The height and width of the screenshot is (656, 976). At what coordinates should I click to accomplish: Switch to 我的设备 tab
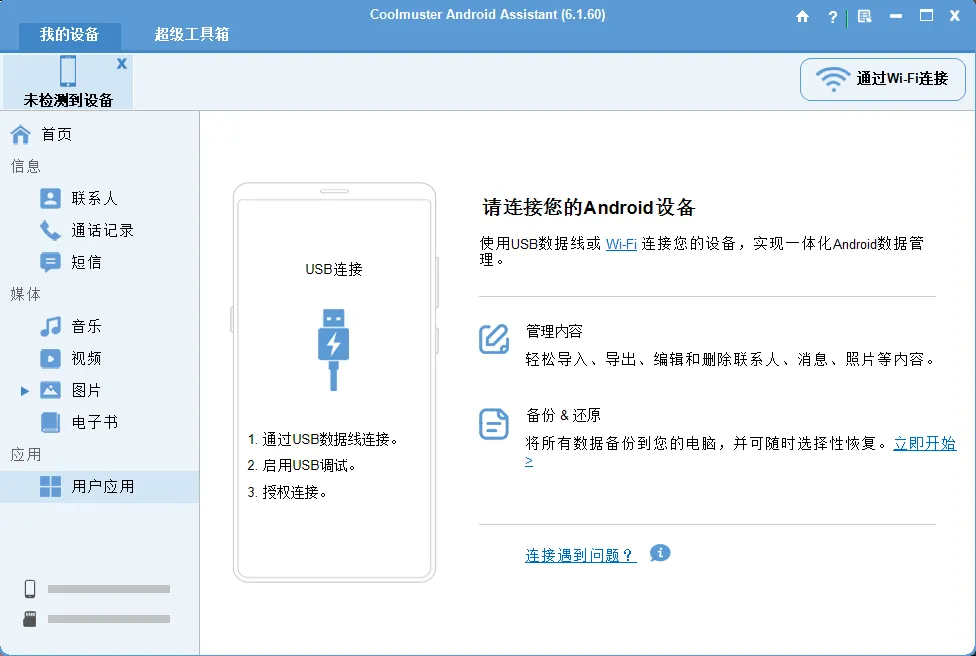(x=70, y=34)
